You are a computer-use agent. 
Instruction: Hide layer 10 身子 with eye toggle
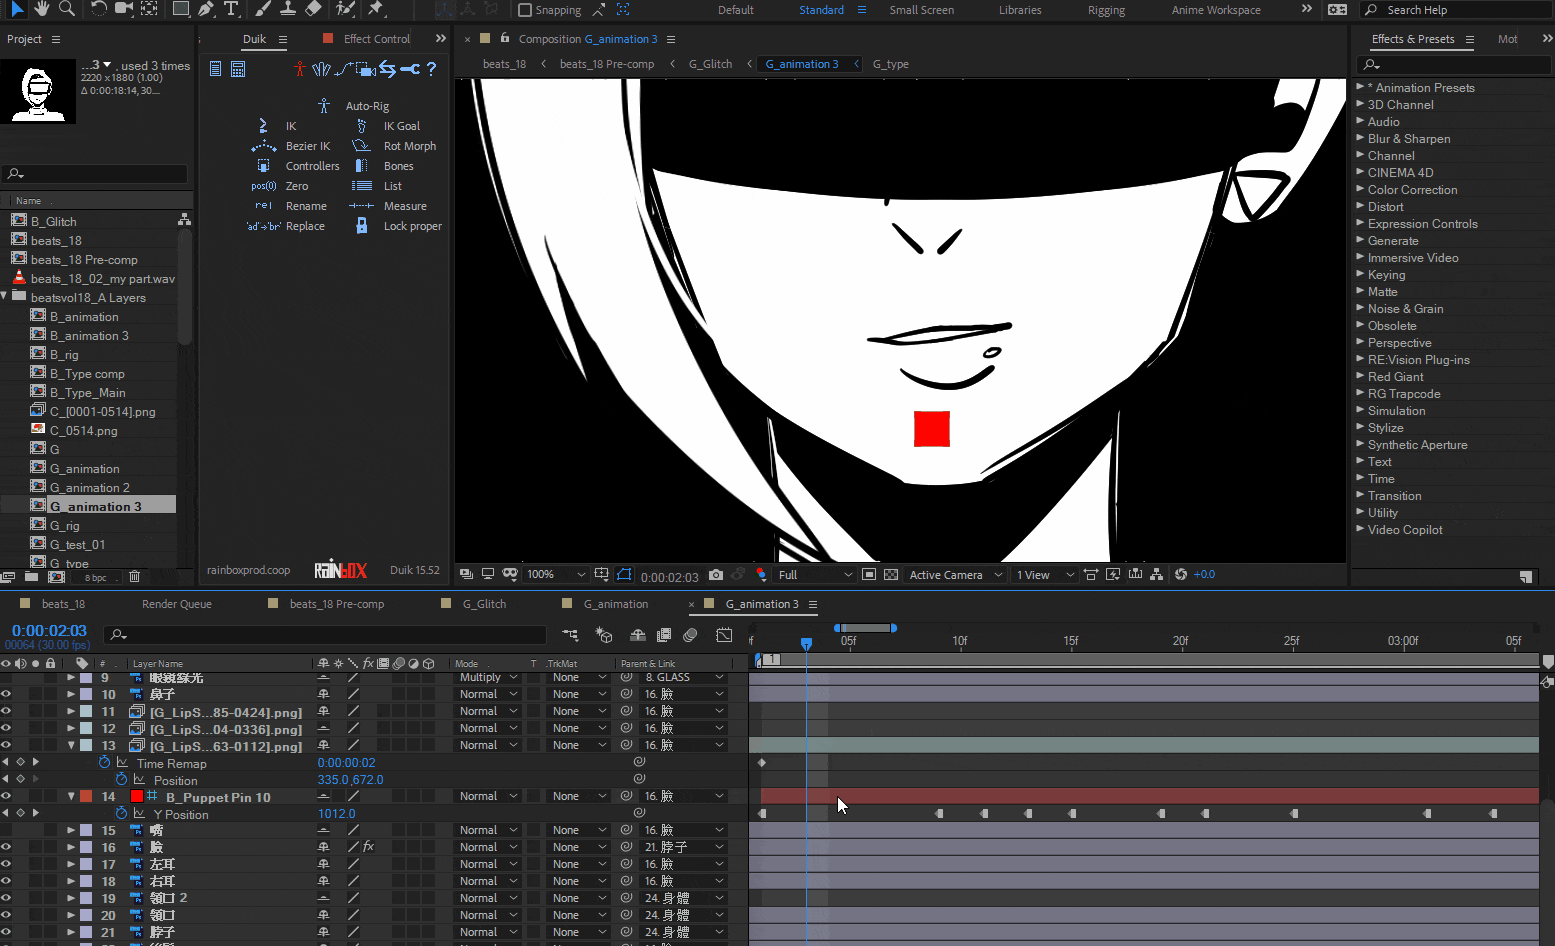(6, 694)
